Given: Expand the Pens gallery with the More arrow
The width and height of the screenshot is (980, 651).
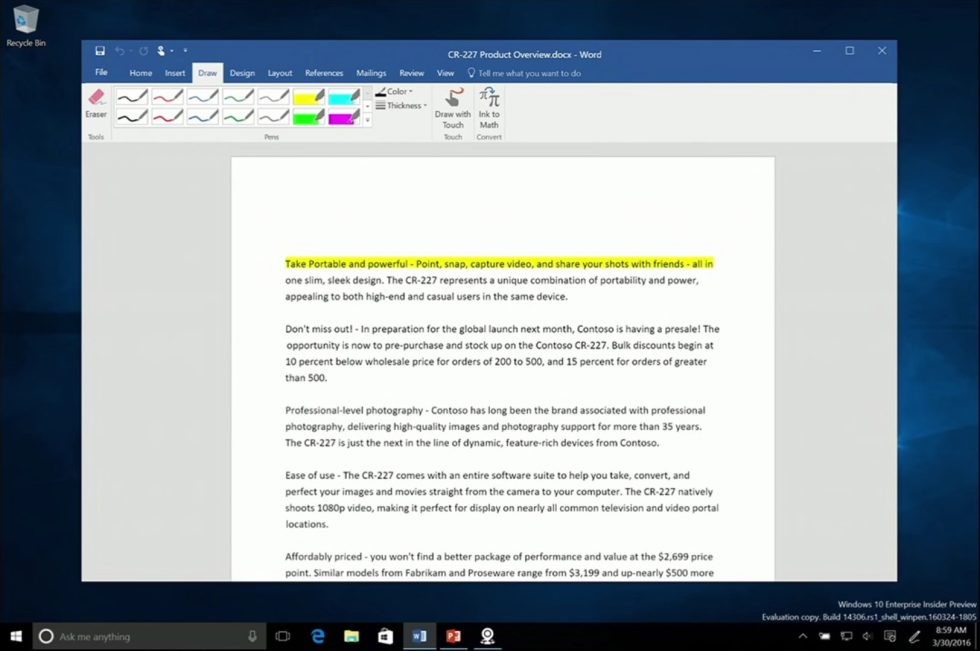Looking at the screenshot, I should click(367, 120).
